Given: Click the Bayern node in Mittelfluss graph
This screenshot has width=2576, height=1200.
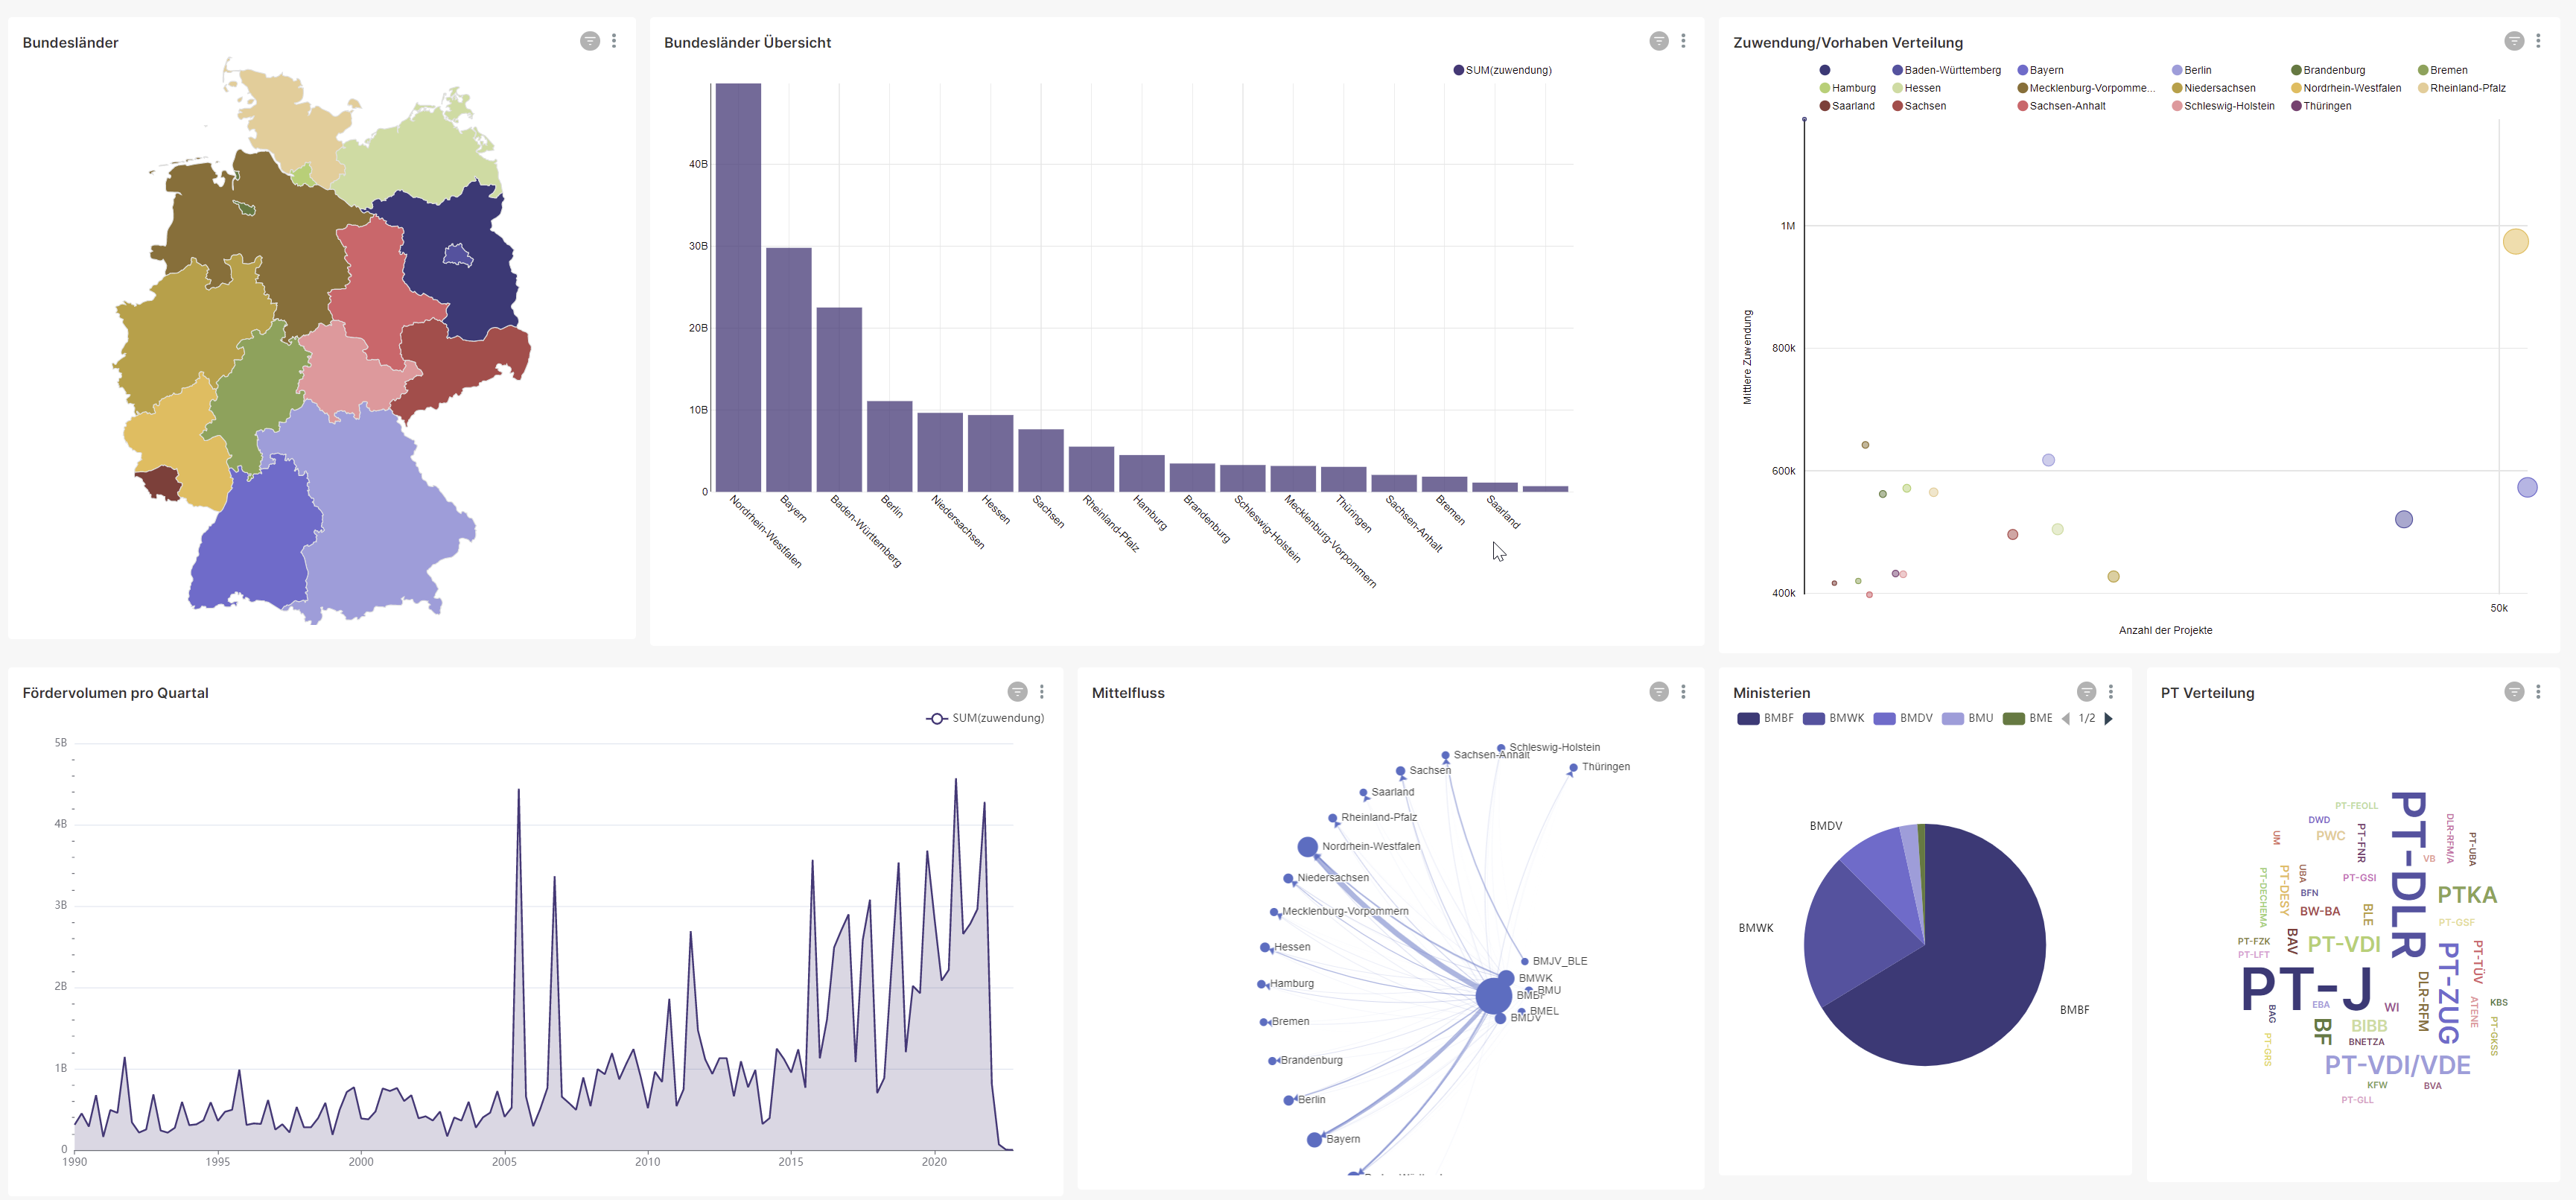Looking at the screenshot, I should coord(1314,1140).
